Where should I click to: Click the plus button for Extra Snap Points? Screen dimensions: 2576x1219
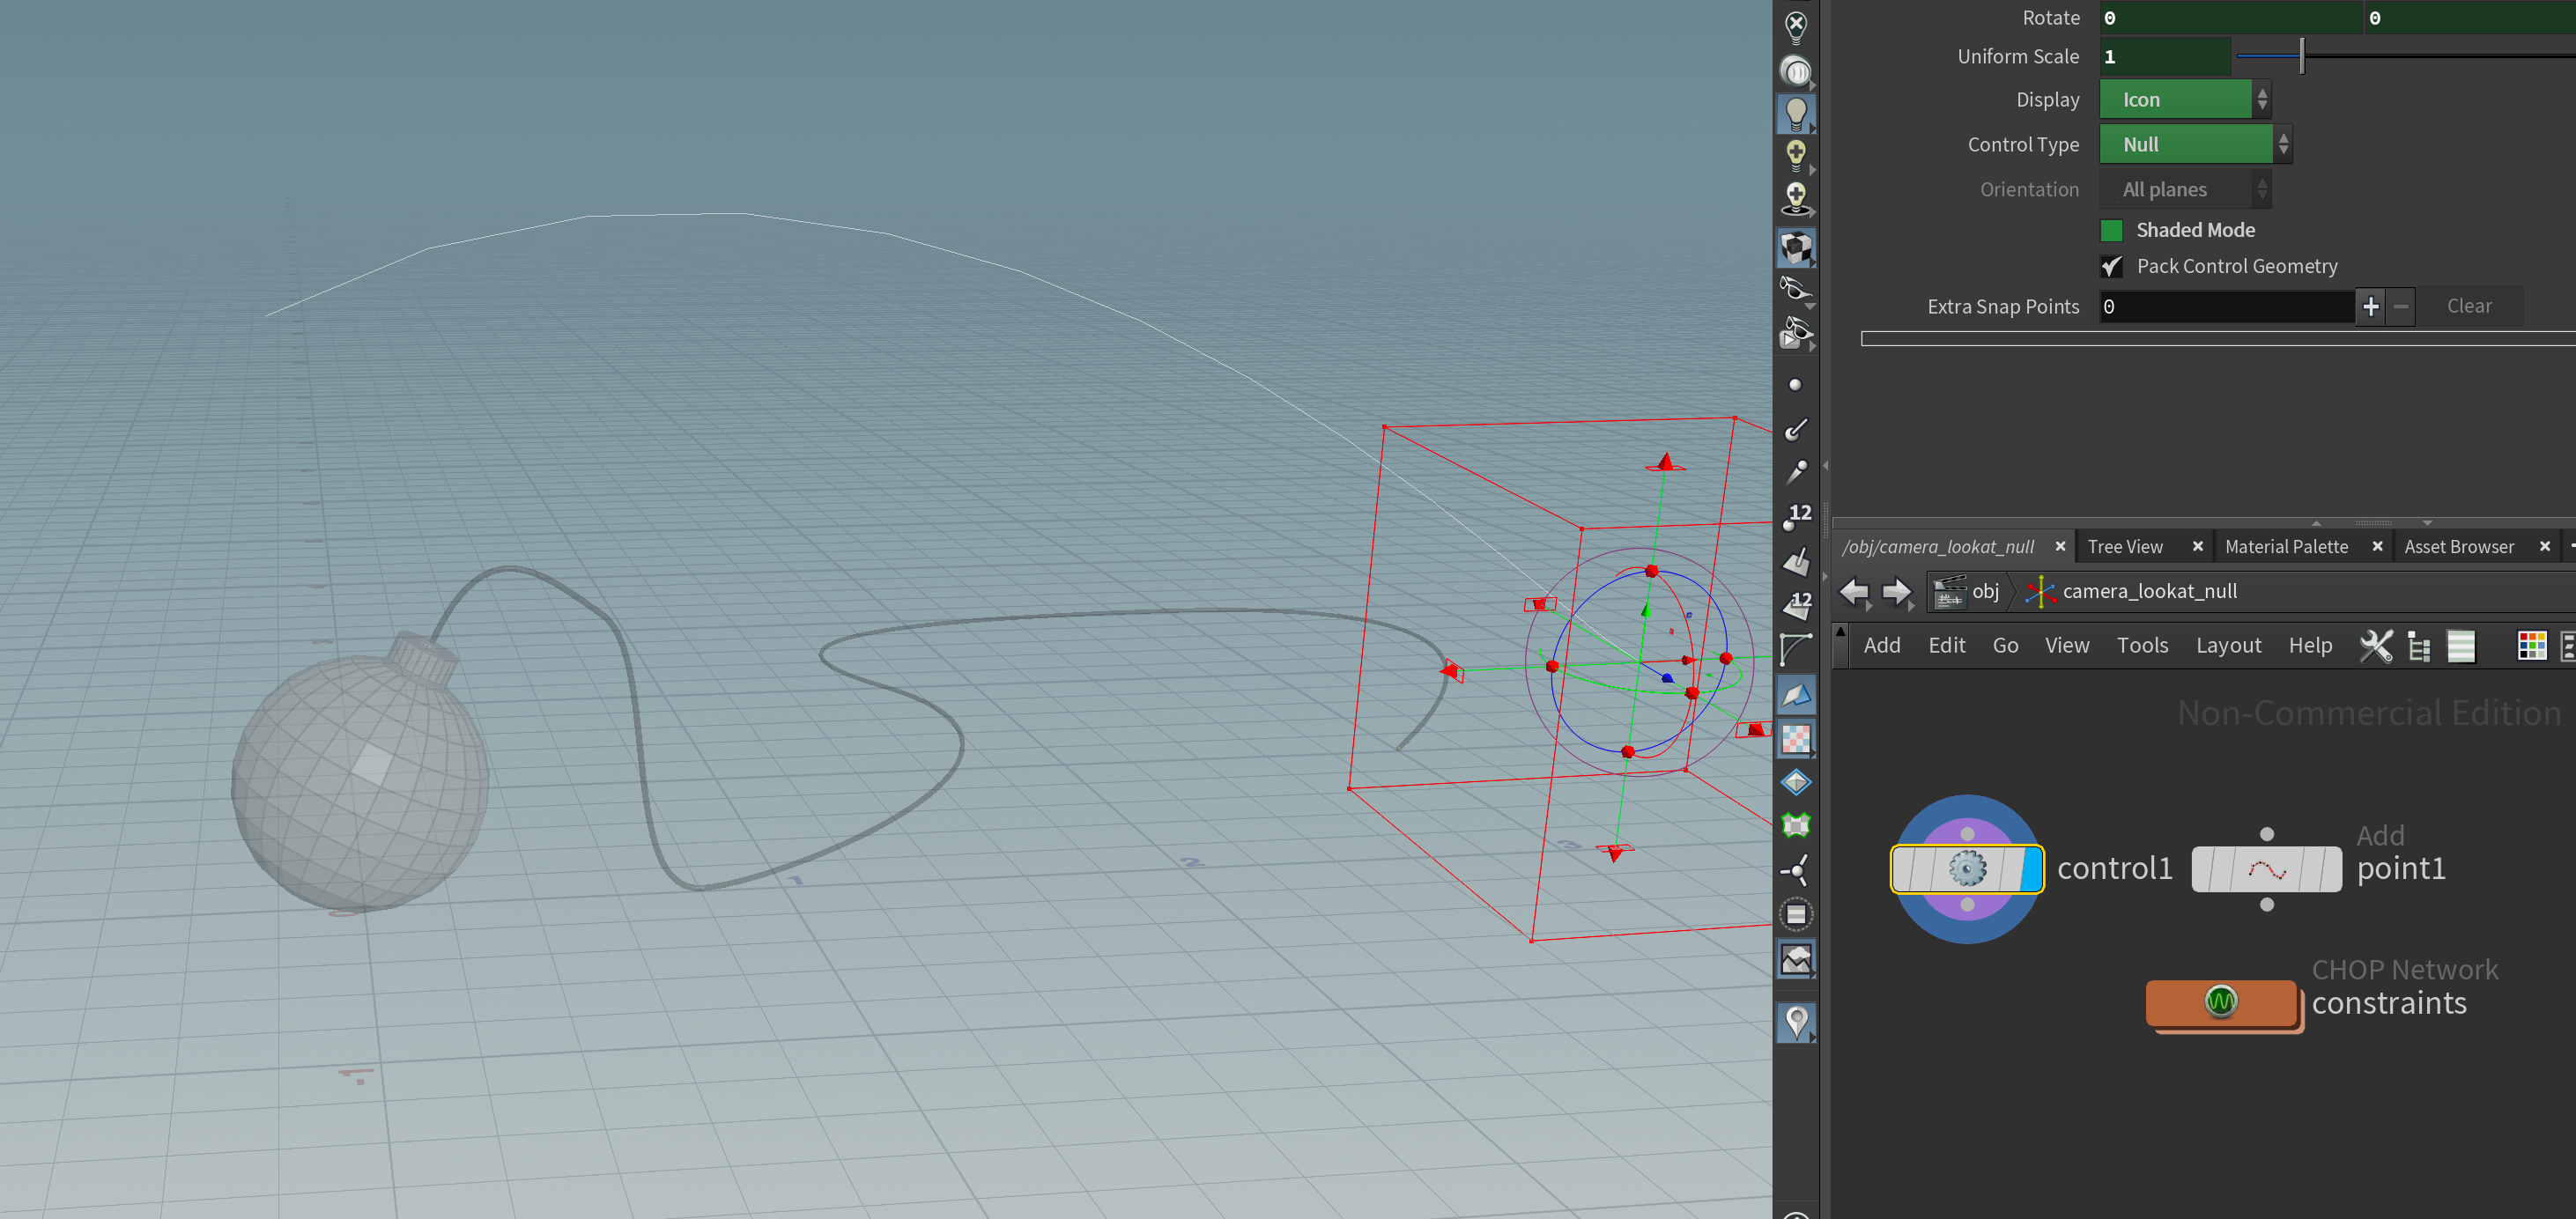click(x=2369, y=307)
